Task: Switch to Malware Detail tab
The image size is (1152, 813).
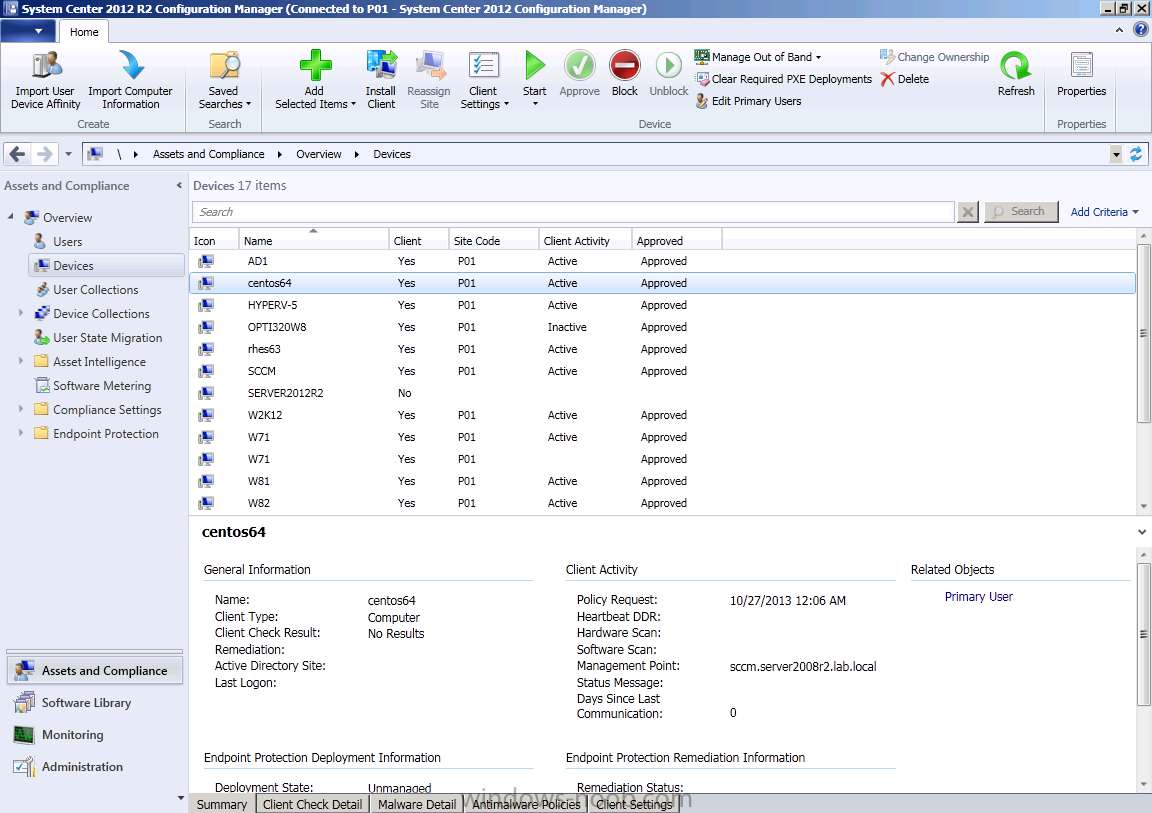Action: click(x=417, y=804)
